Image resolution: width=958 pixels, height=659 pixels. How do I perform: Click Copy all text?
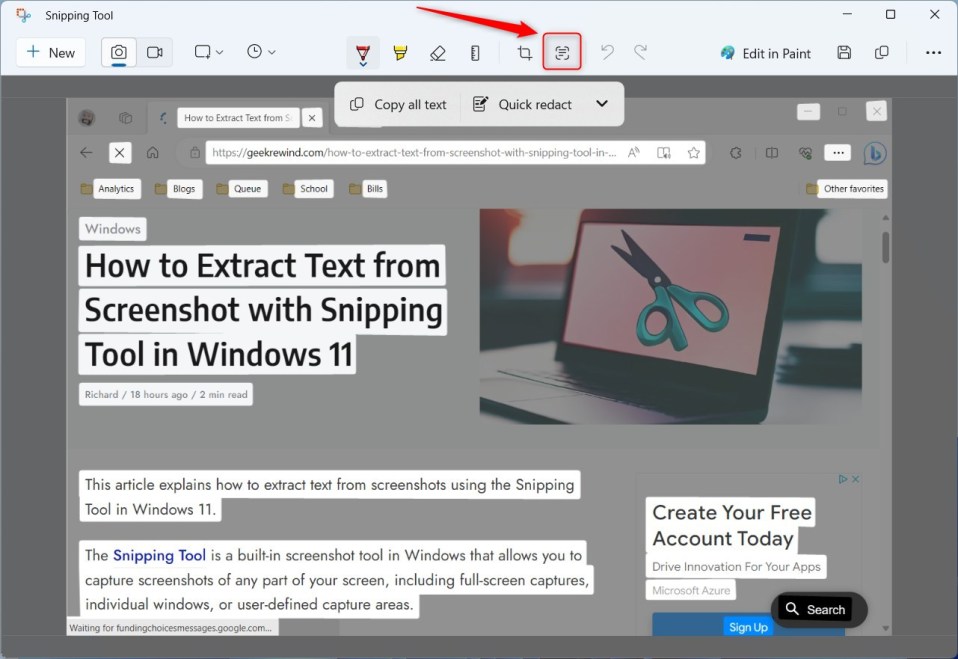click(398, 104)
